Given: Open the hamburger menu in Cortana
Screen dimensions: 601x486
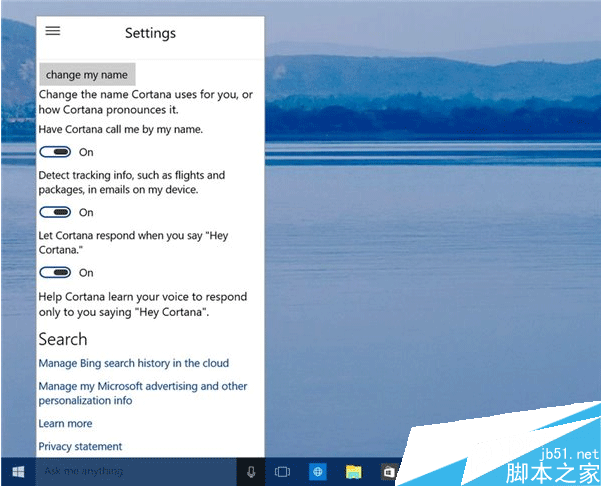Looking at the screenshot, I should (x=53, y=31).
